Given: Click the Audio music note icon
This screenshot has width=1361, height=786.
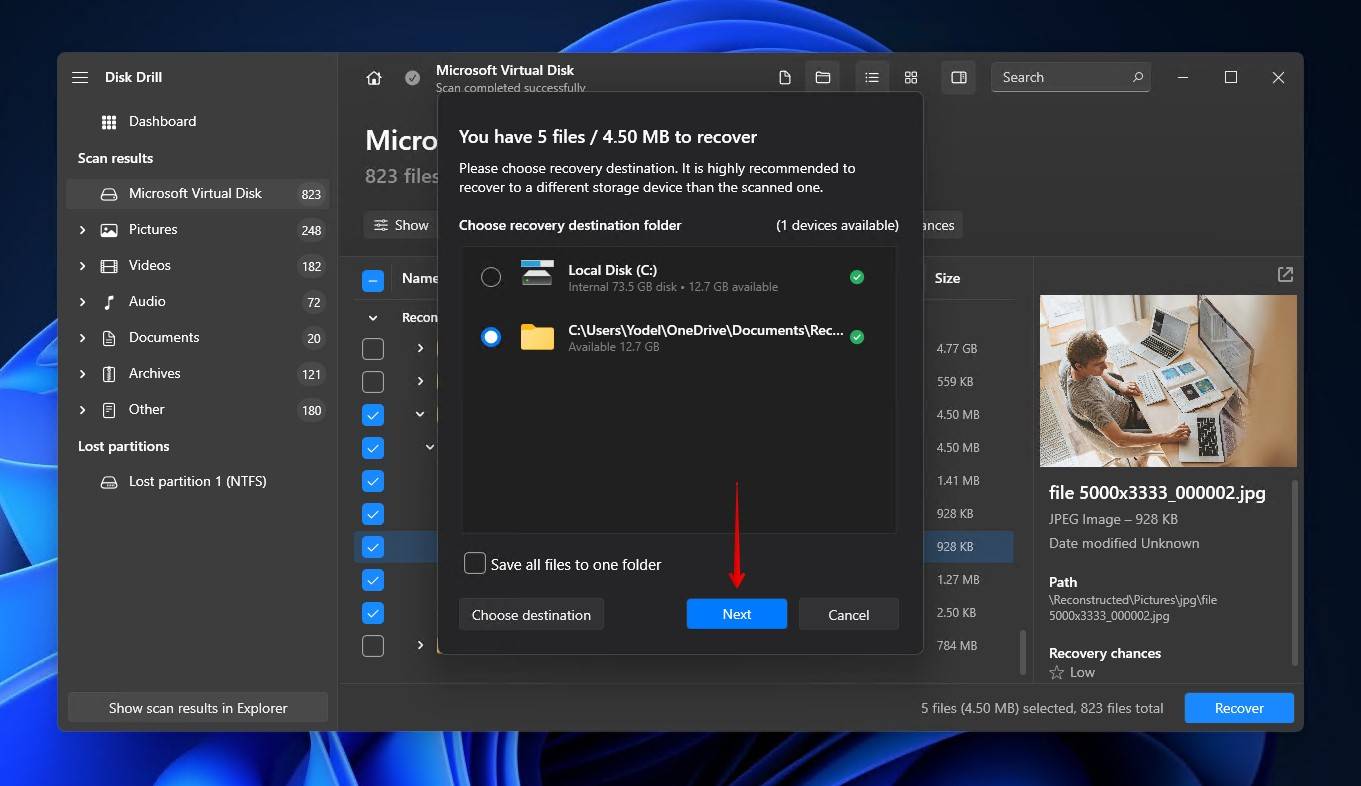Looking at the screenshot, I should pyautogui.click(x=109, y=302).
